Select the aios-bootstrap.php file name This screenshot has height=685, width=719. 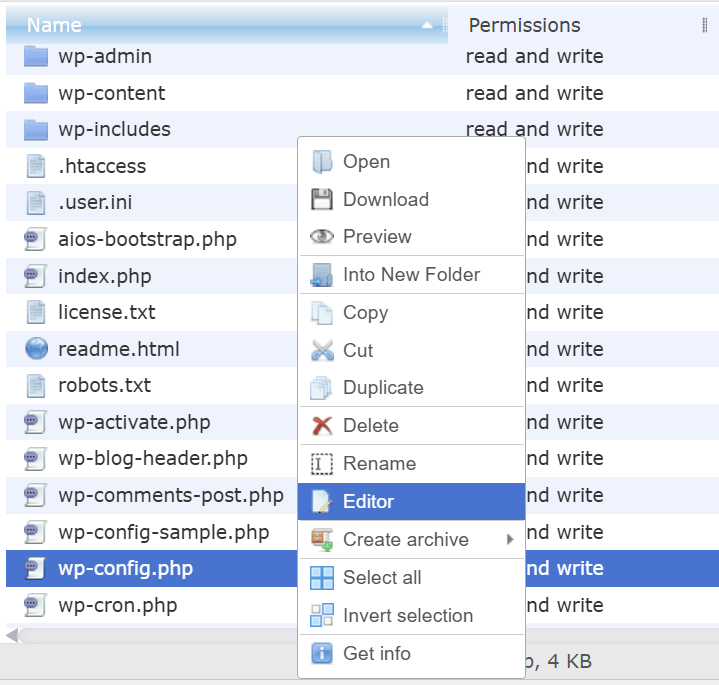point(147,239)
